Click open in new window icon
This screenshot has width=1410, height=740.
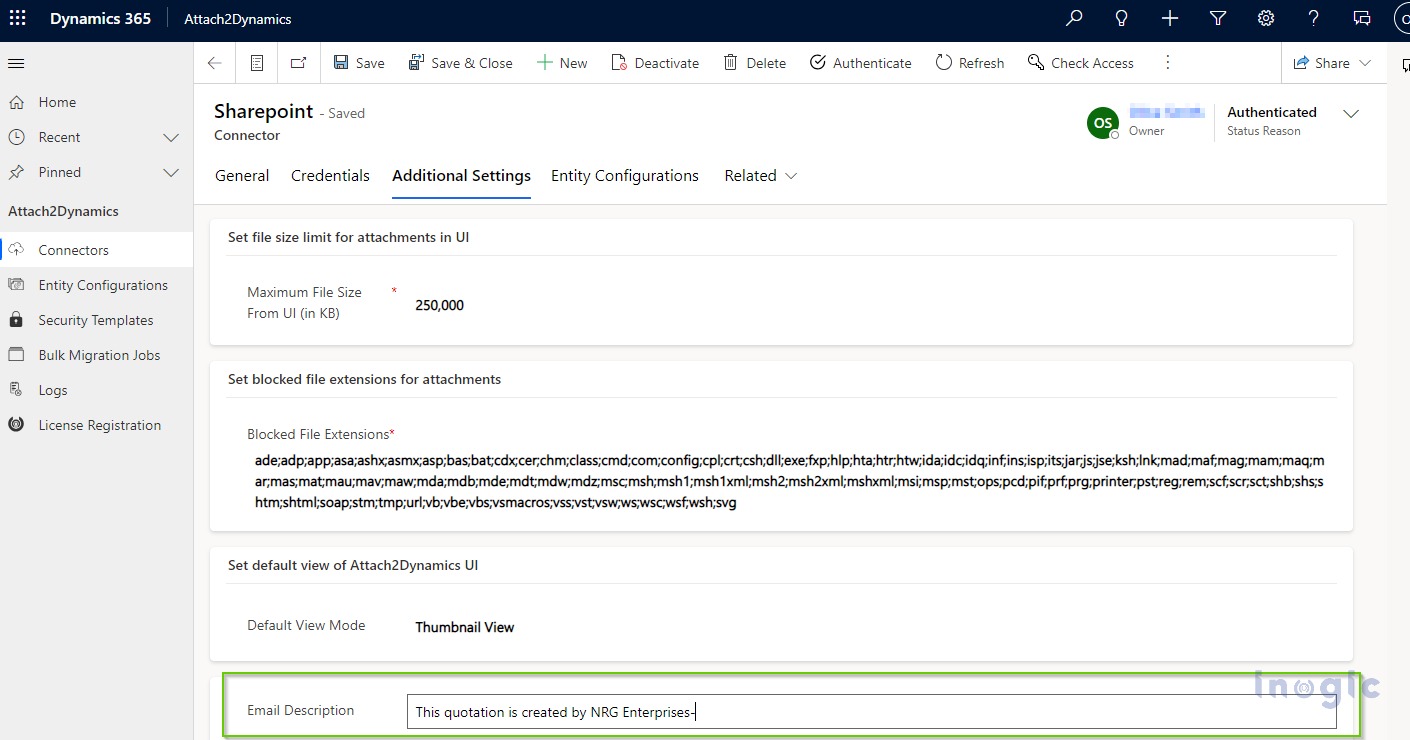pyautogui.click(x=298, y=63)
